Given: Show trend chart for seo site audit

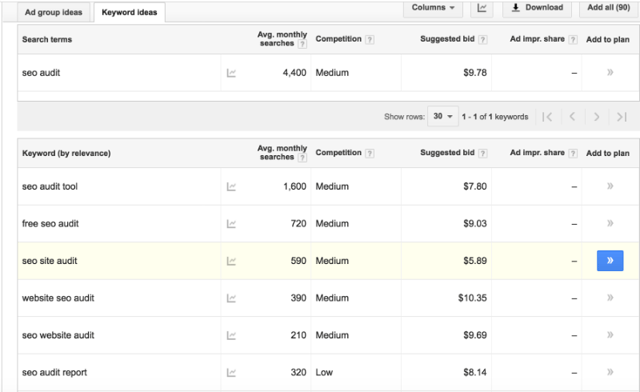Looking at the screenshot, I should click(231, 261).
